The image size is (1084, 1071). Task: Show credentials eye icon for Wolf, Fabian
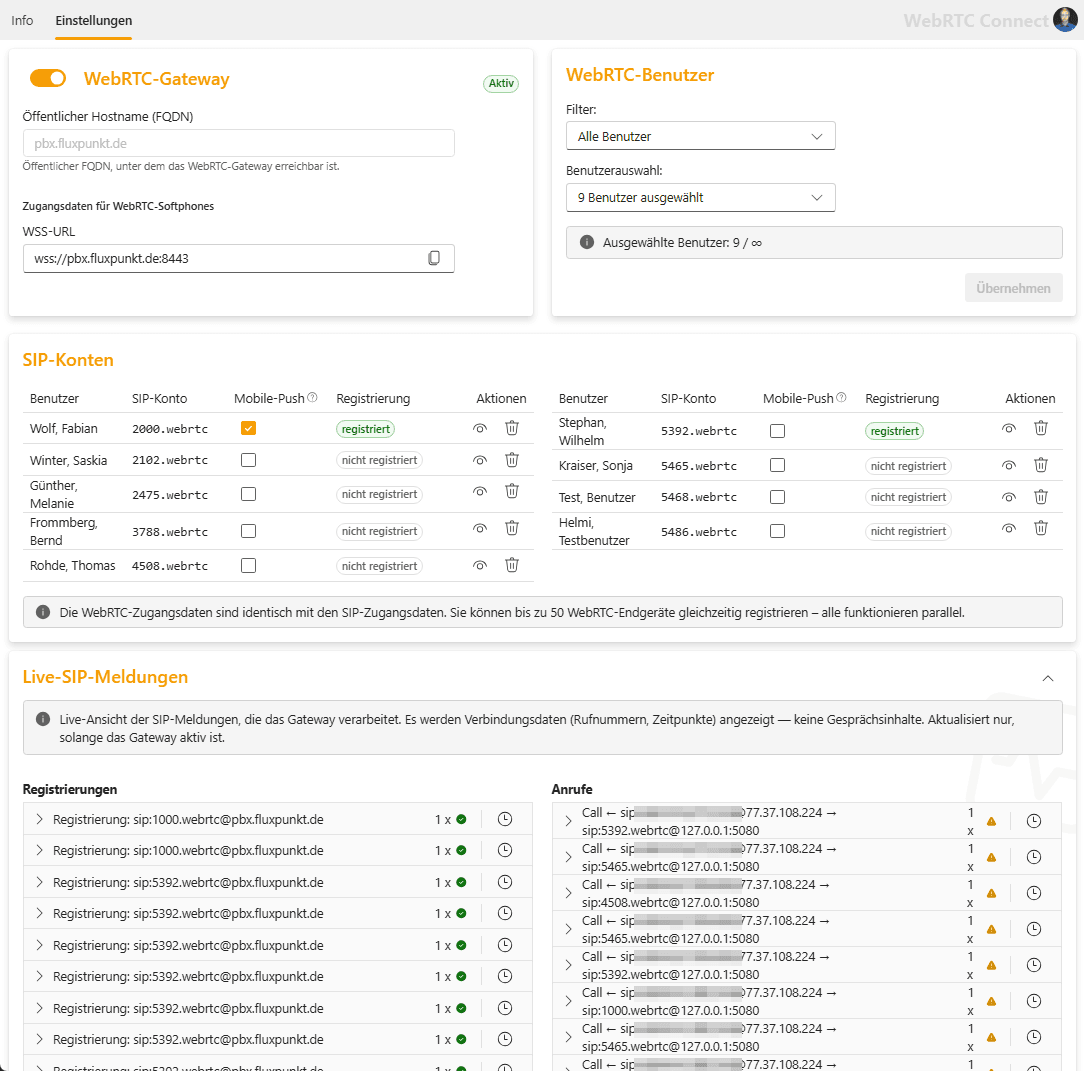(x=480, y=429)
